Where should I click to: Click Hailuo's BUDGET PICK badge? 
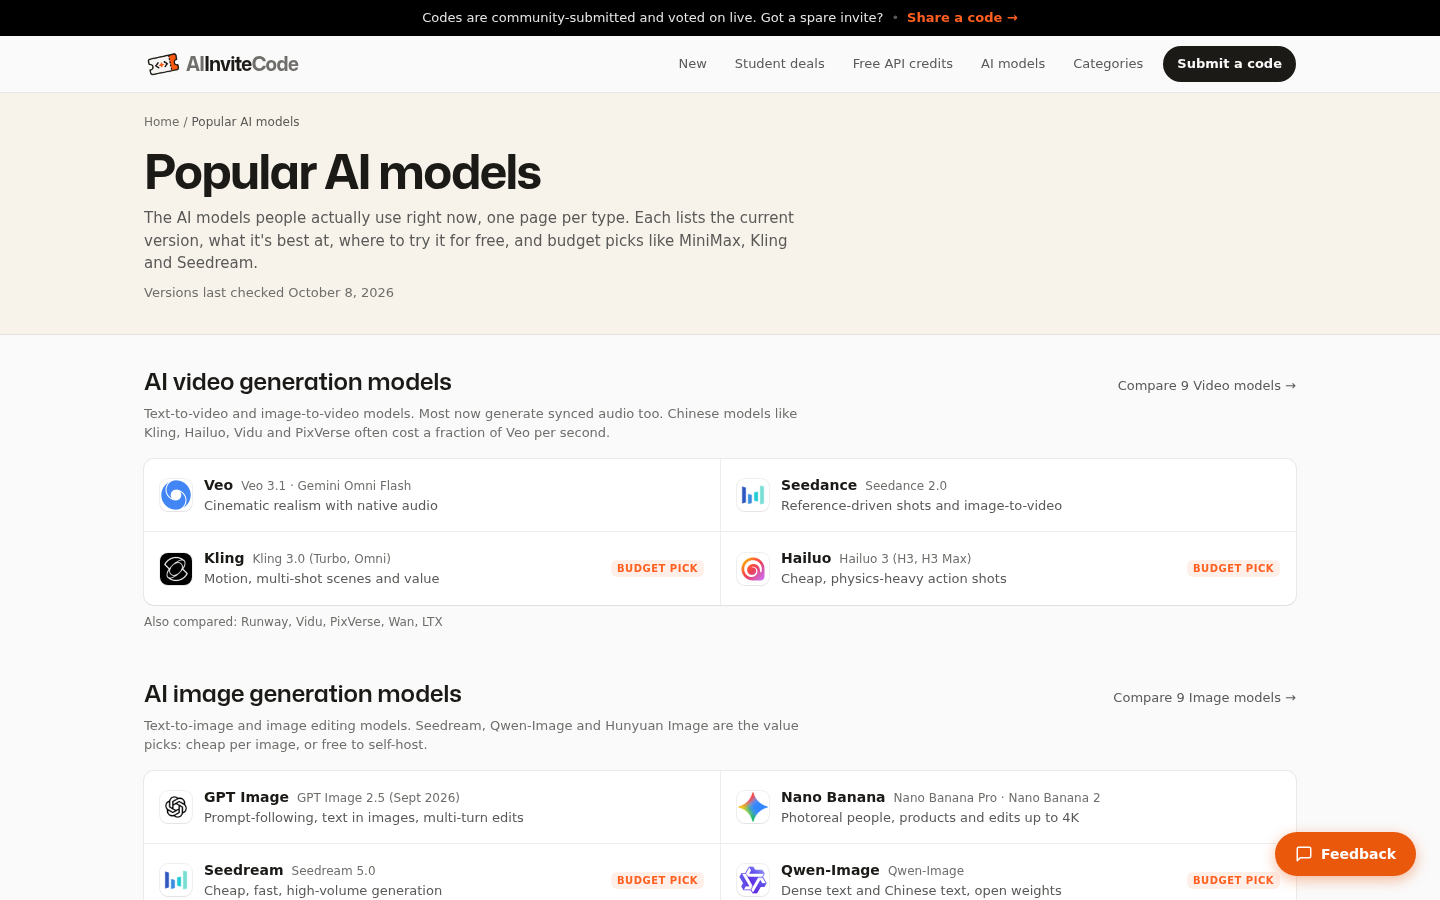1233,568
